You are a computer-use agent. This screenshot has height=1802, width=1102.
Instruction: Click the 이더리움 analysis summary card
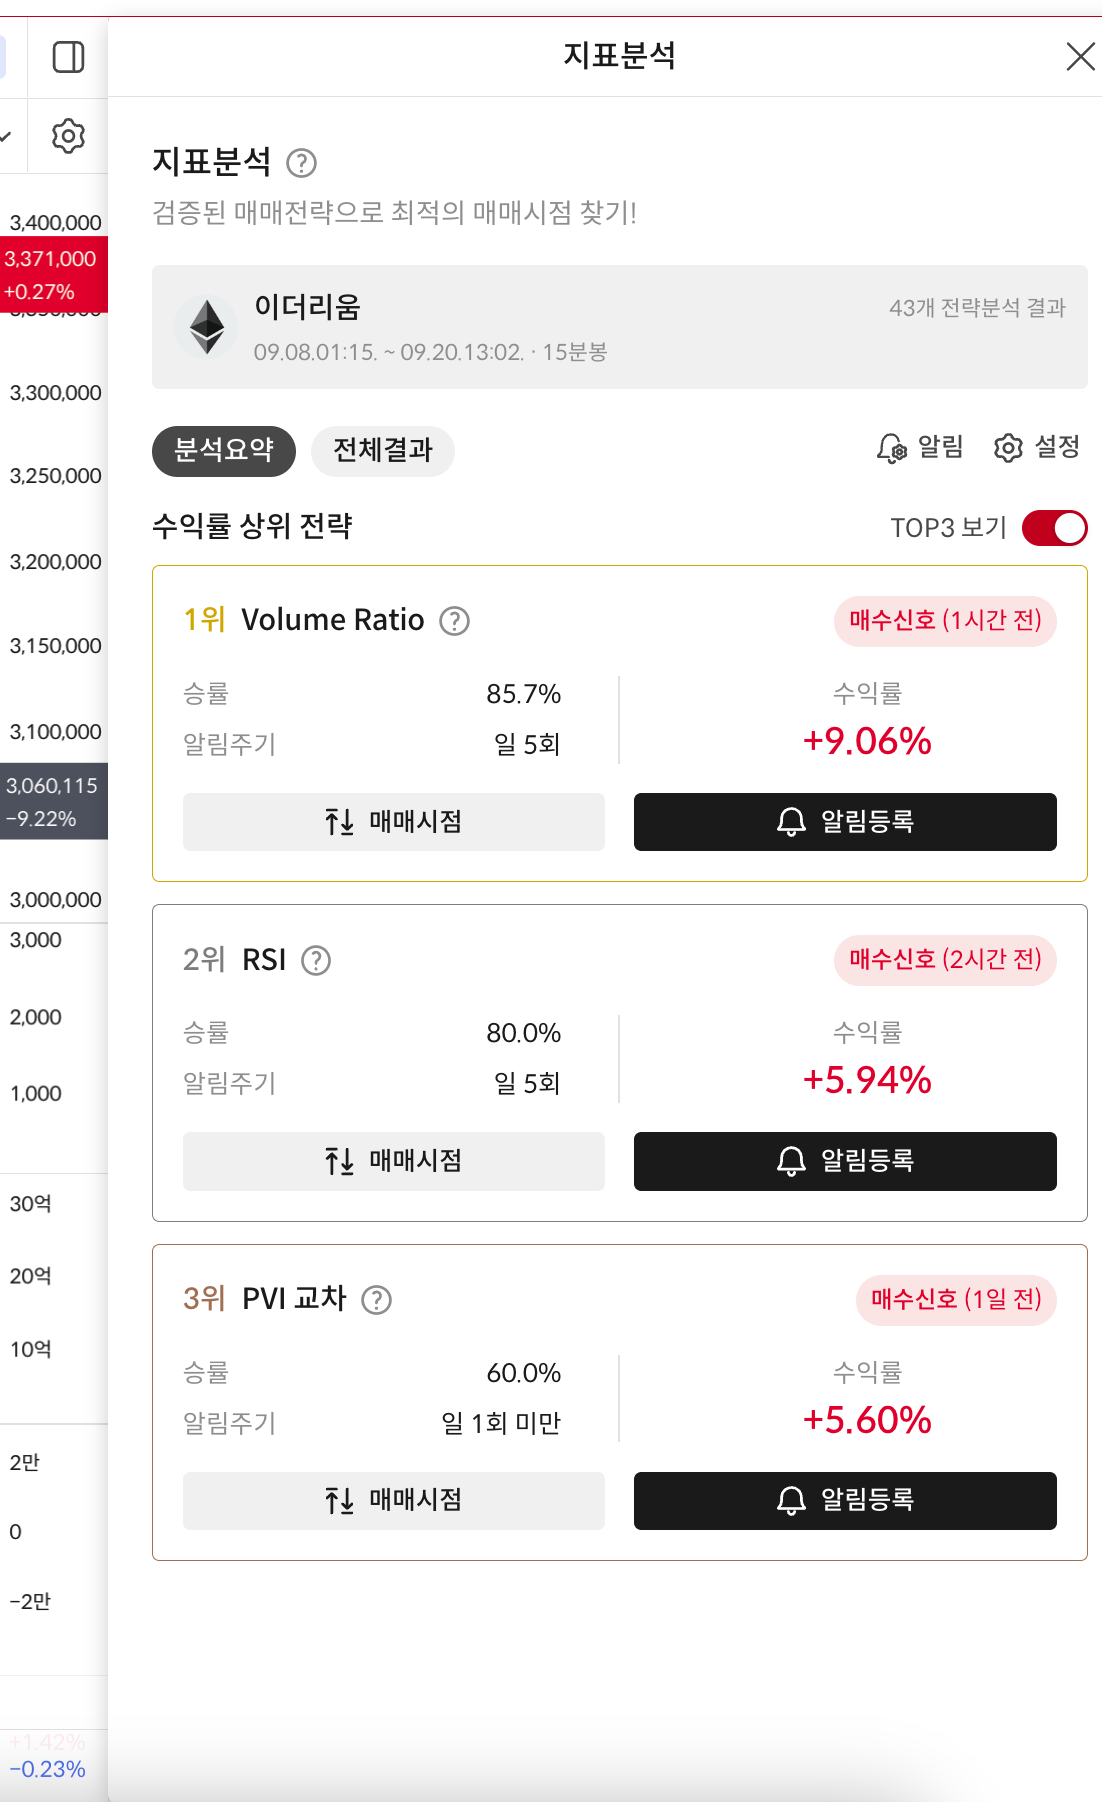pos(620,327)
